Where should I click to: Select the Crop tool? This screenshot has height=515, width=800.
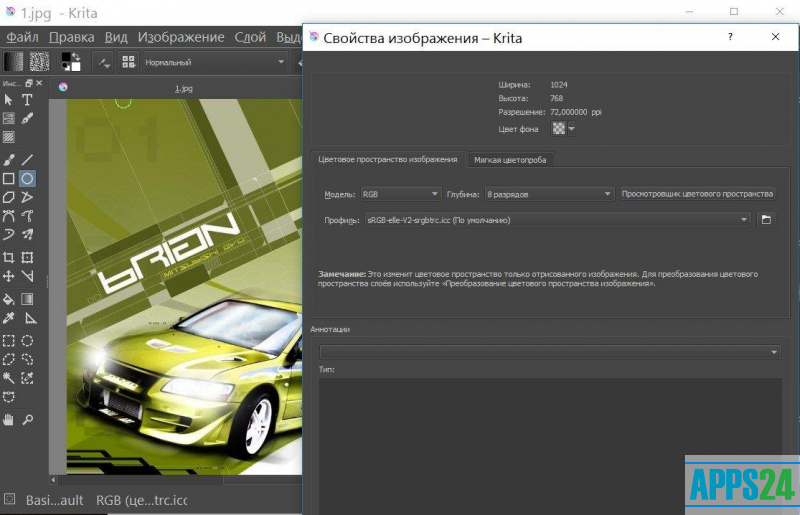8,257
